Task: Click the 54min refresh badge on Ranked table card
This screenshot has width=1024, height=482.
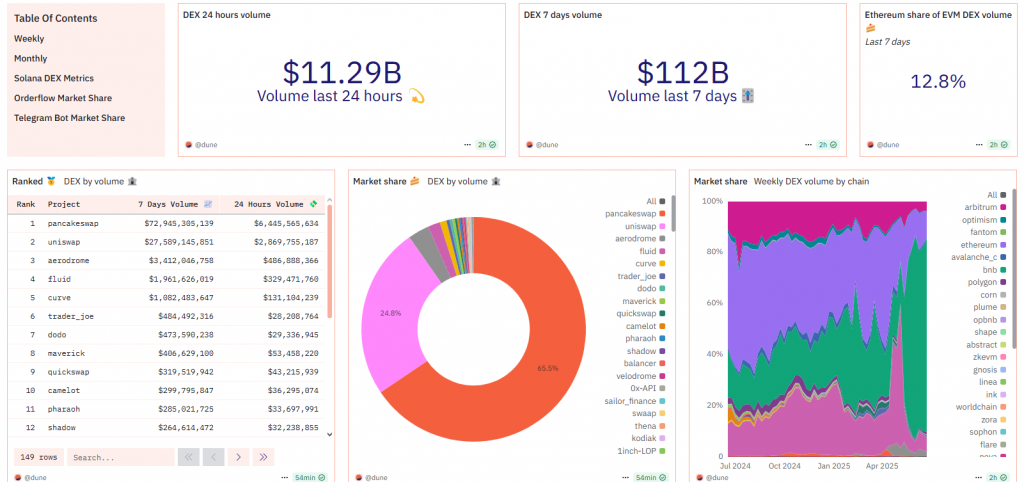Action: 310,477
